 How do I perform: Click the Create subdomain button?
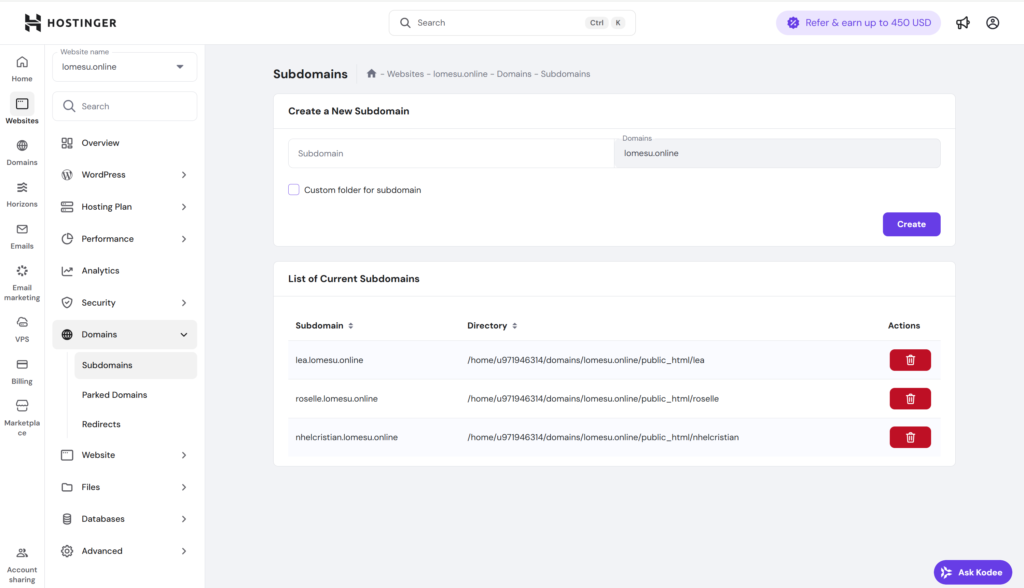(x=911, y=224)
